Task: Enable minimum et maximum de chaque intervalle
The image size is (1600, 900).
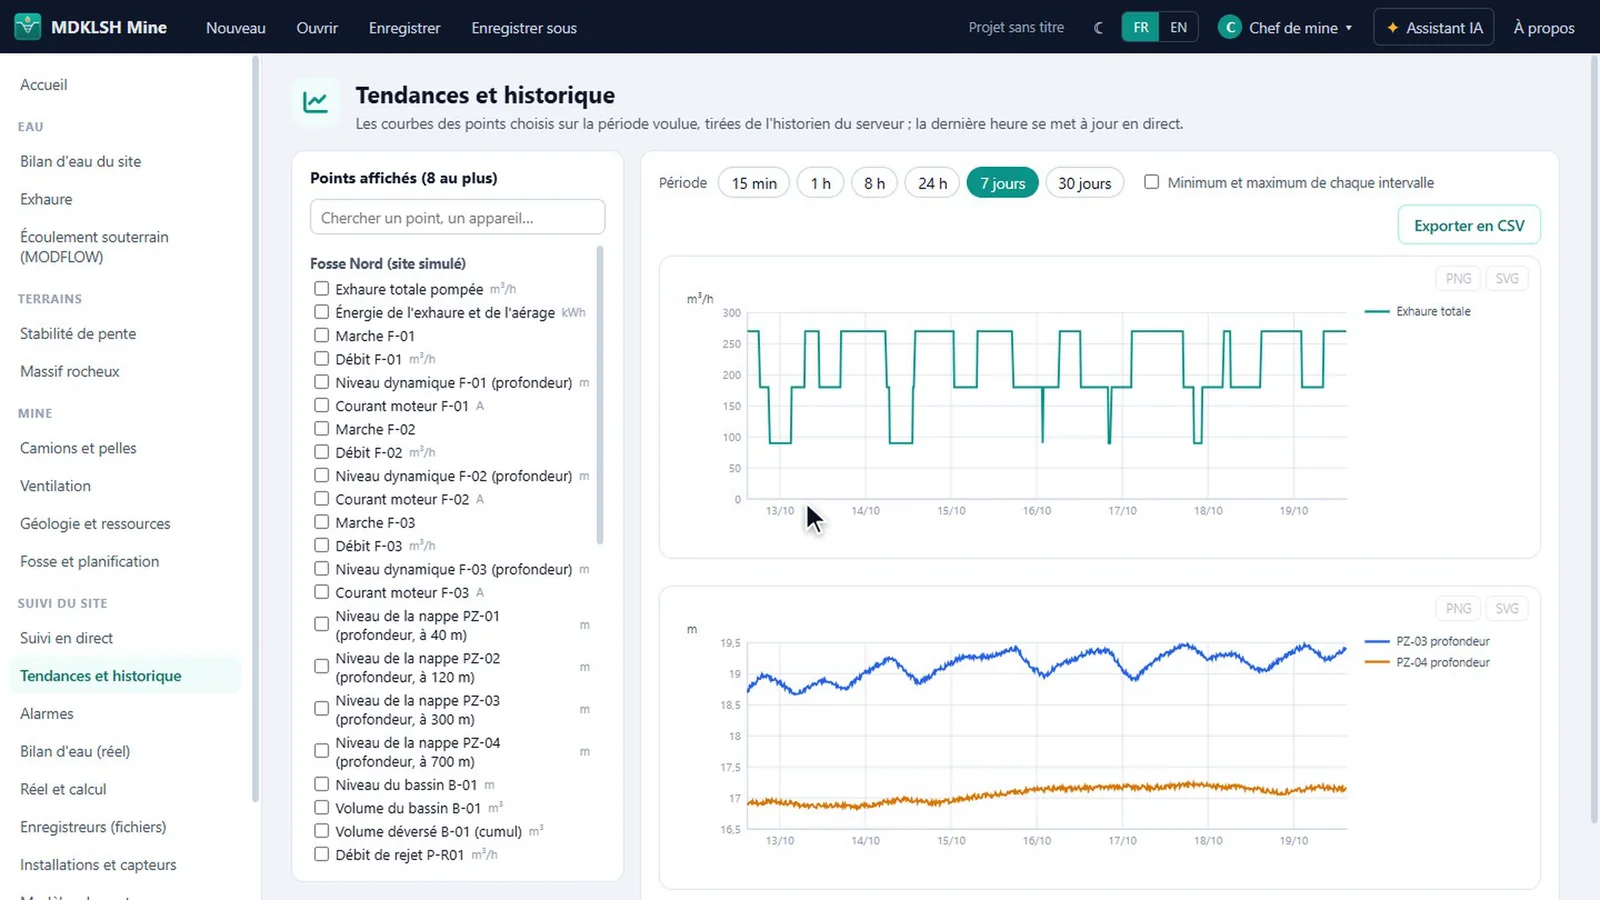Action: 1152,182
